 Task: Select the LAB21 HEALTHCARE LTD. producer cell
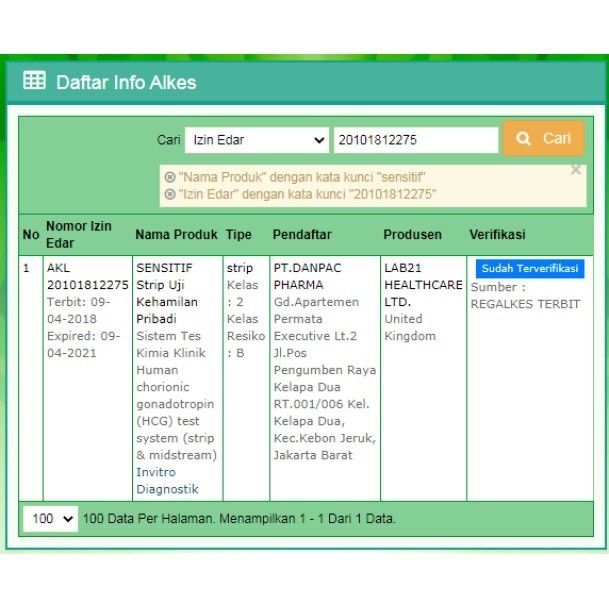click(x=423, y=284)
